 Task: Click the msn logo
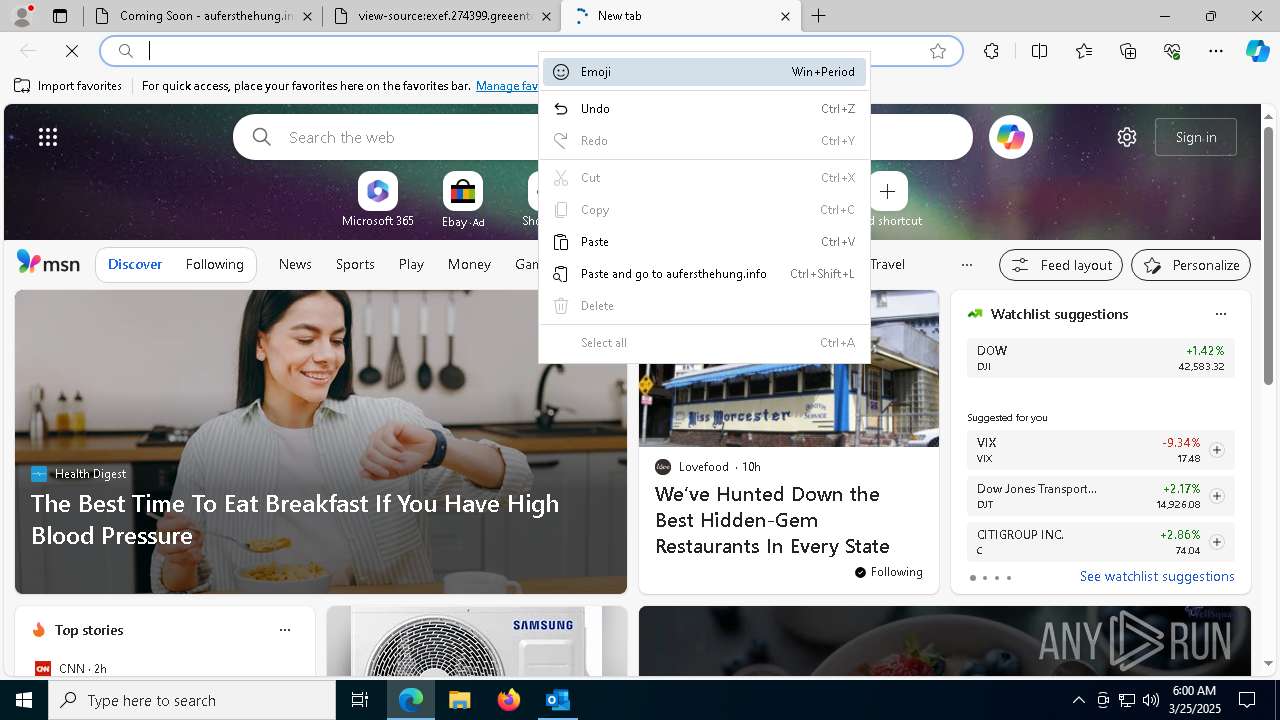(48, 263)
